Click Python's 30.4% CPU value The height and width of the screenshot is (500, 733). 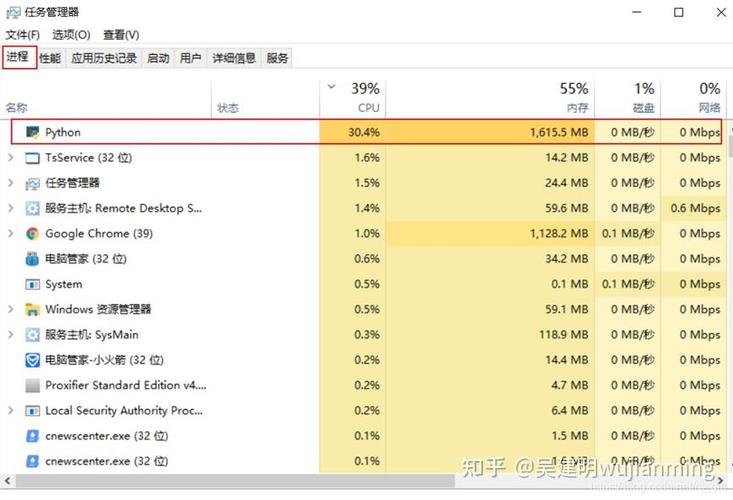(x=364, y=133)
